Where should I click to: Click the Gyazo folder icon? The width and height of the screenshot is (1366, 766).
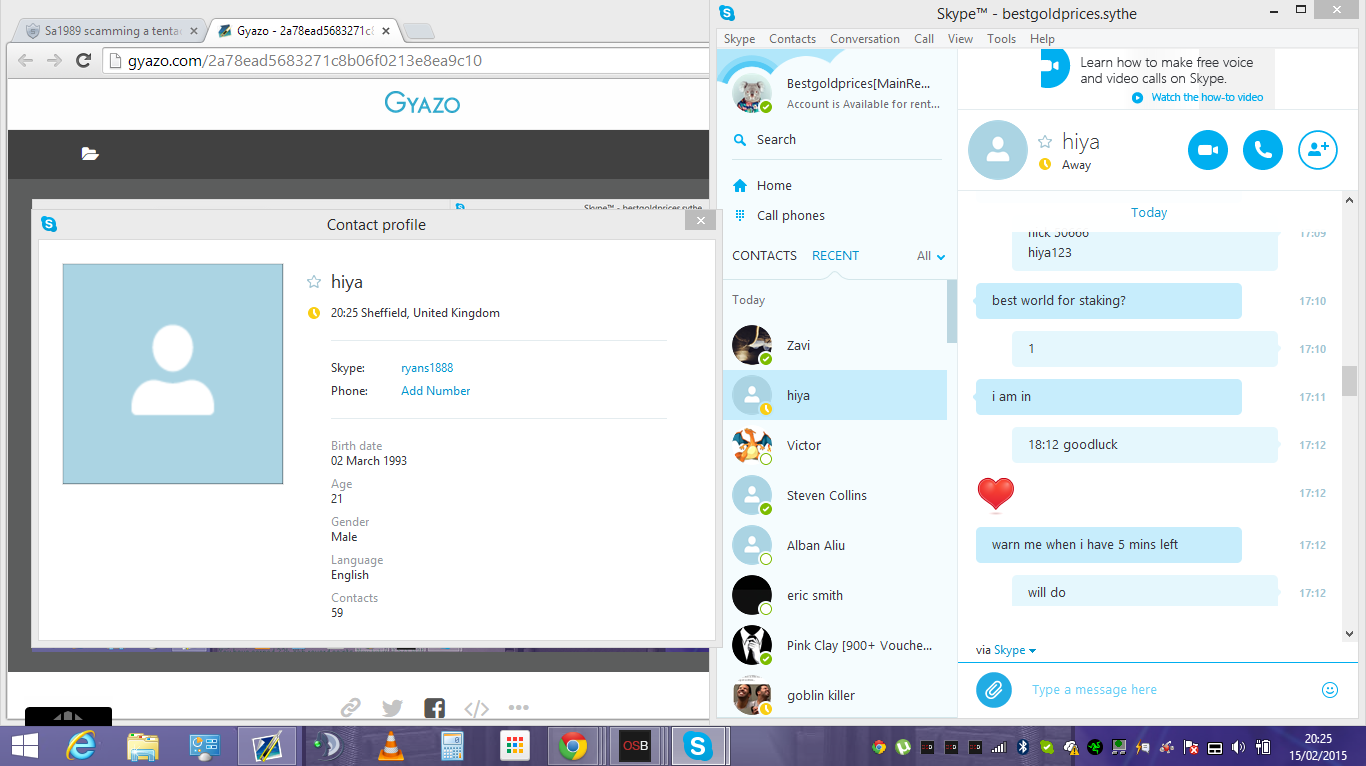pos(90,153)
